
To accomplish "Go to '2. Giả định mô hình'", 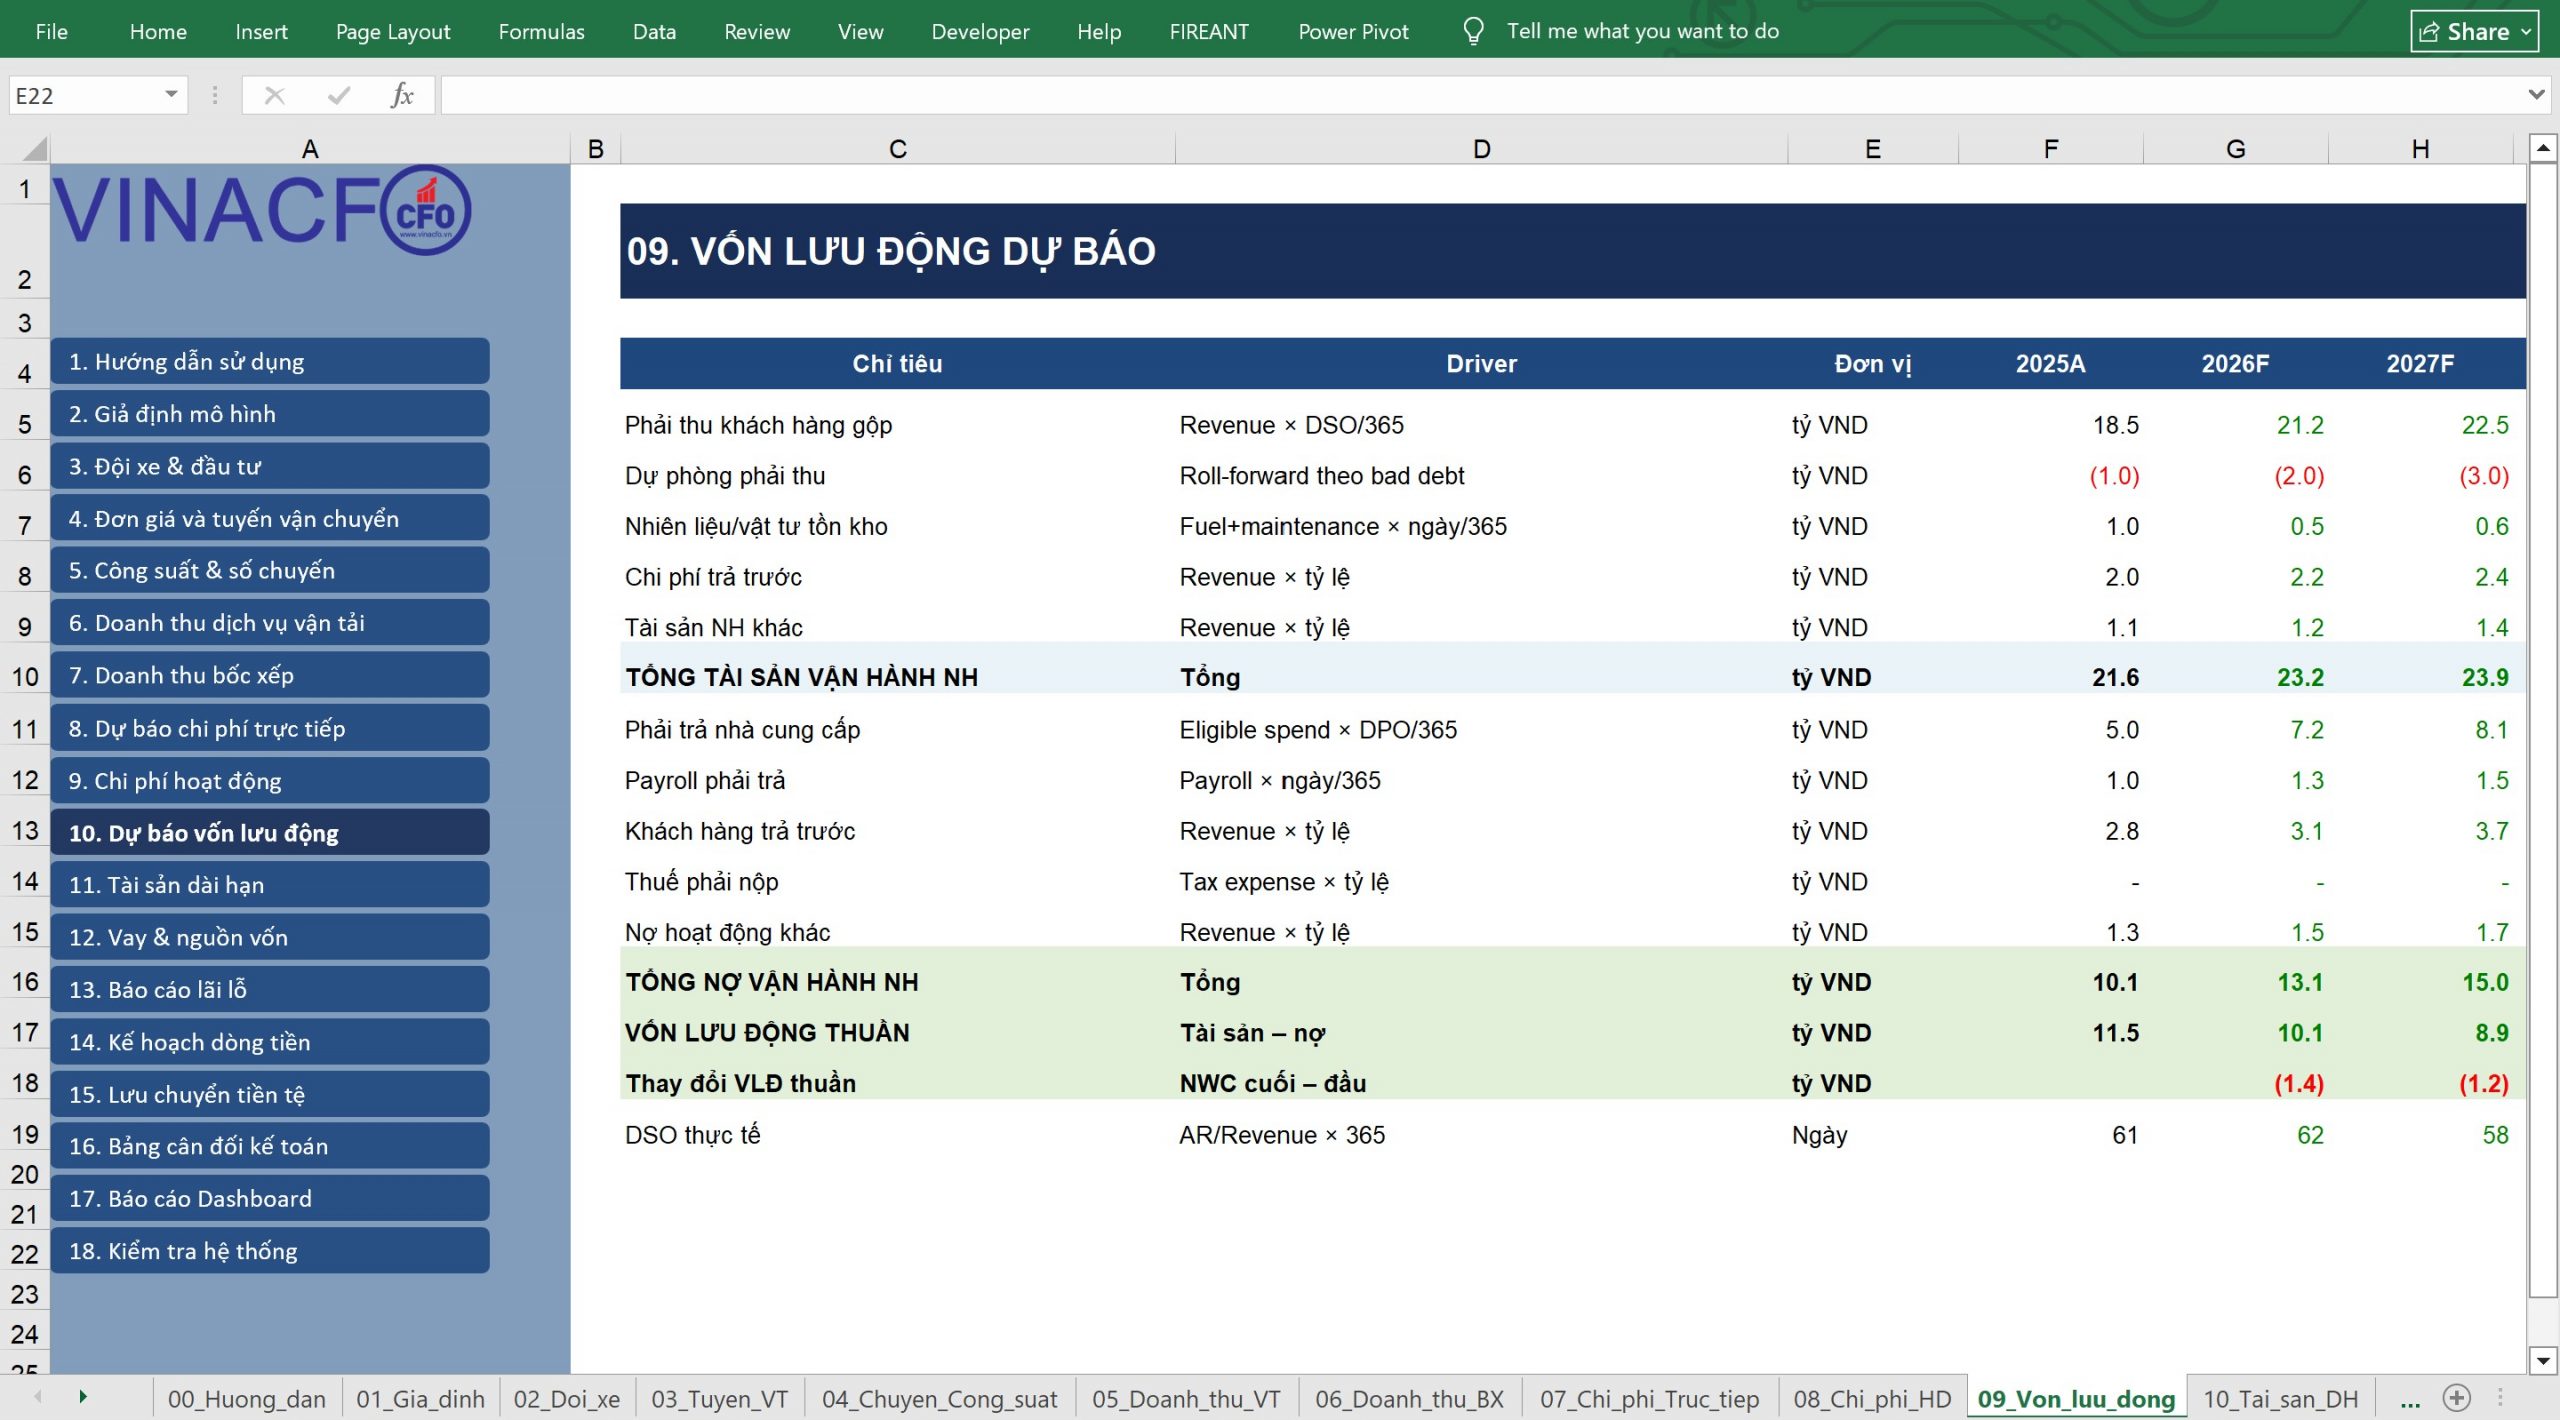I will tap(270, 413).
